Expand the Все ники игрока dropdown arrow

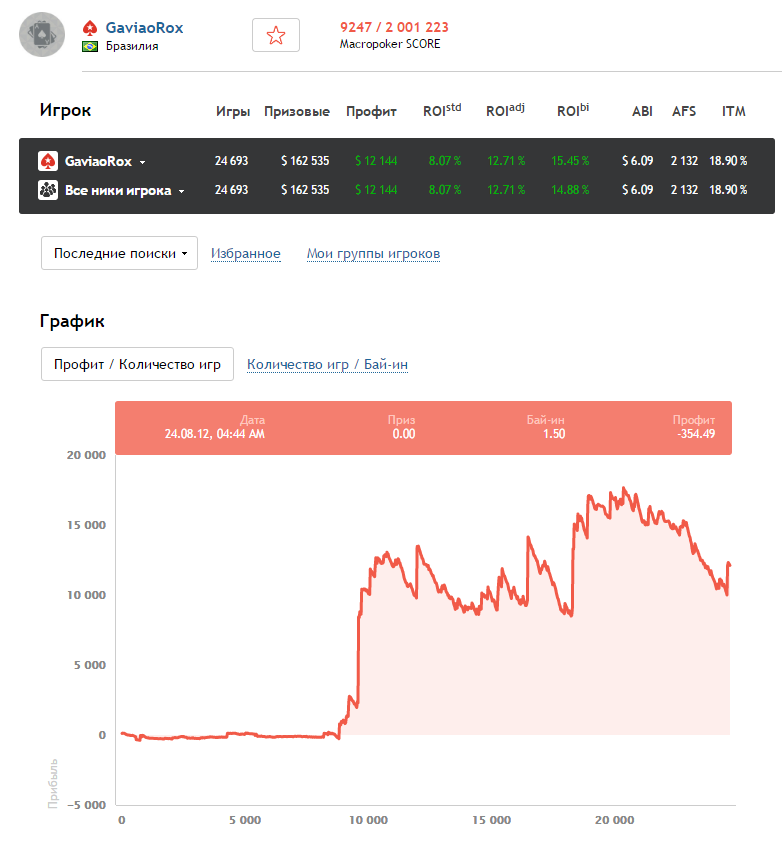pyautogui.click(x=181, y=191)
